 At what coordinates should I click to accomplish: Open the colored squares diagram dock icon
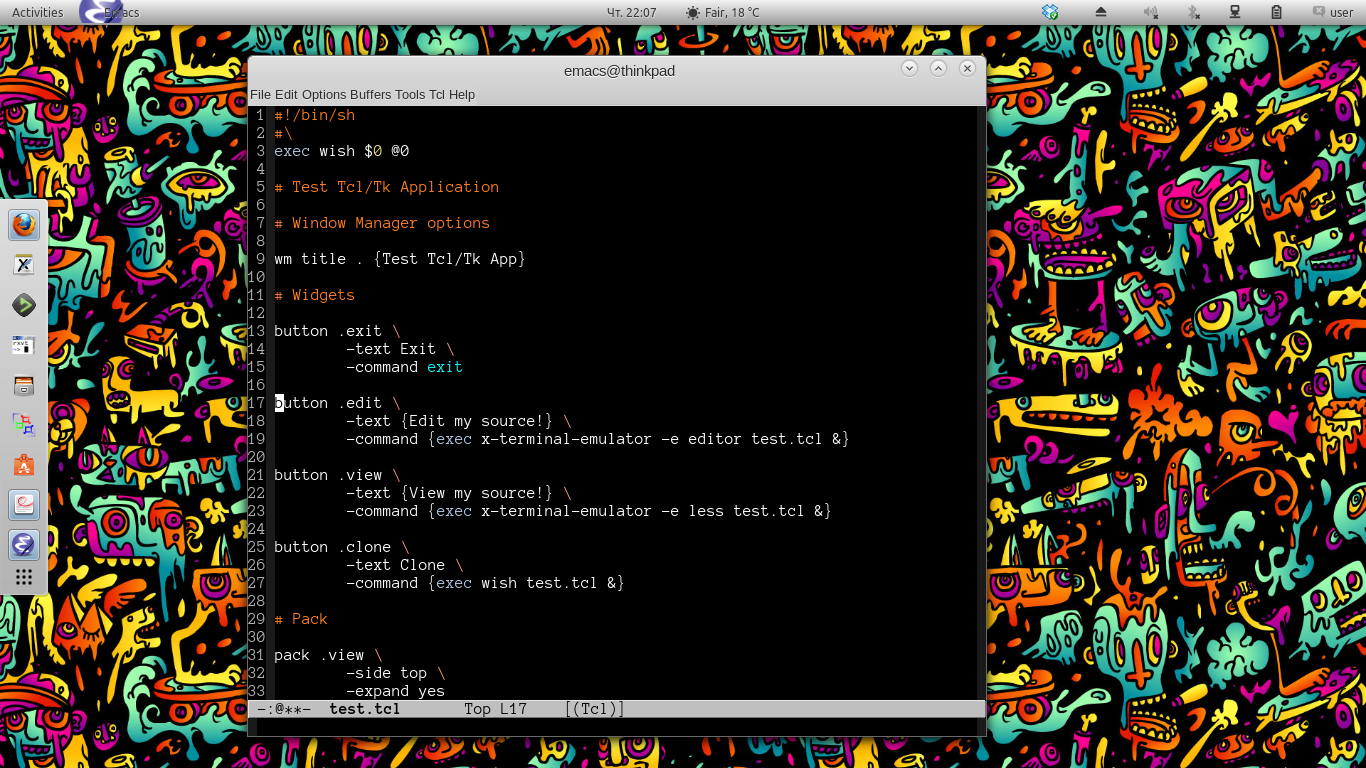click(24, 425)
